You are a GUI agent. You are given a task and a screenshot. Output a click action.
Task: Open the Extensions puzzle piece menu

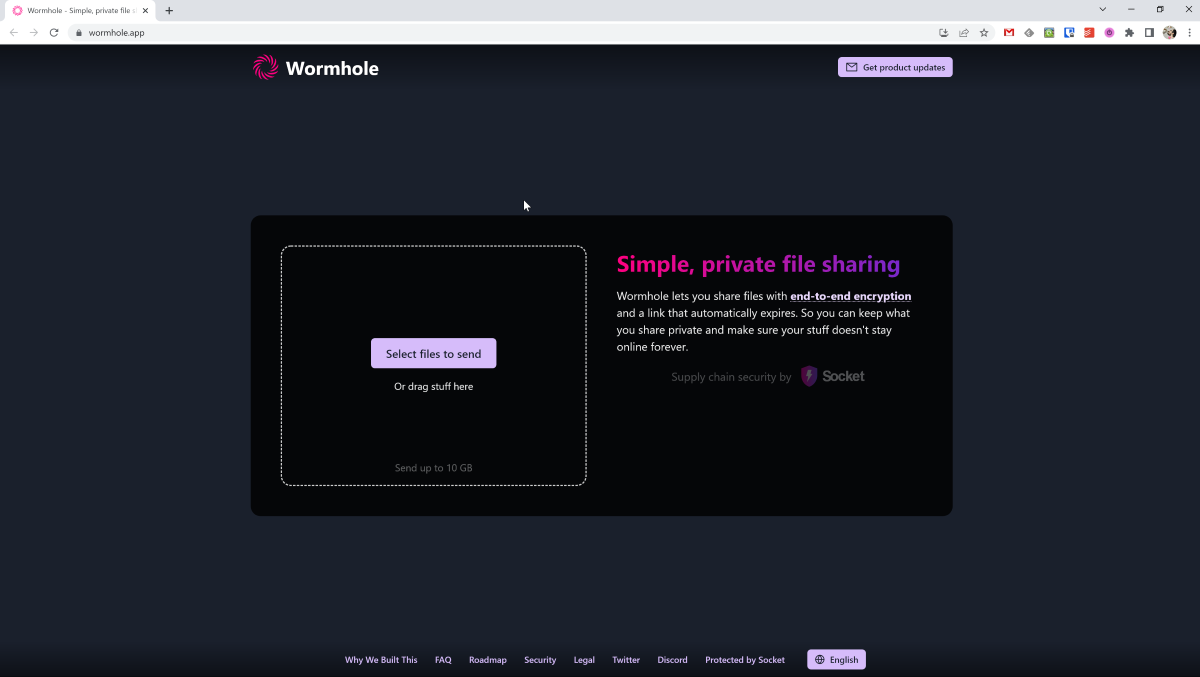1129,32
